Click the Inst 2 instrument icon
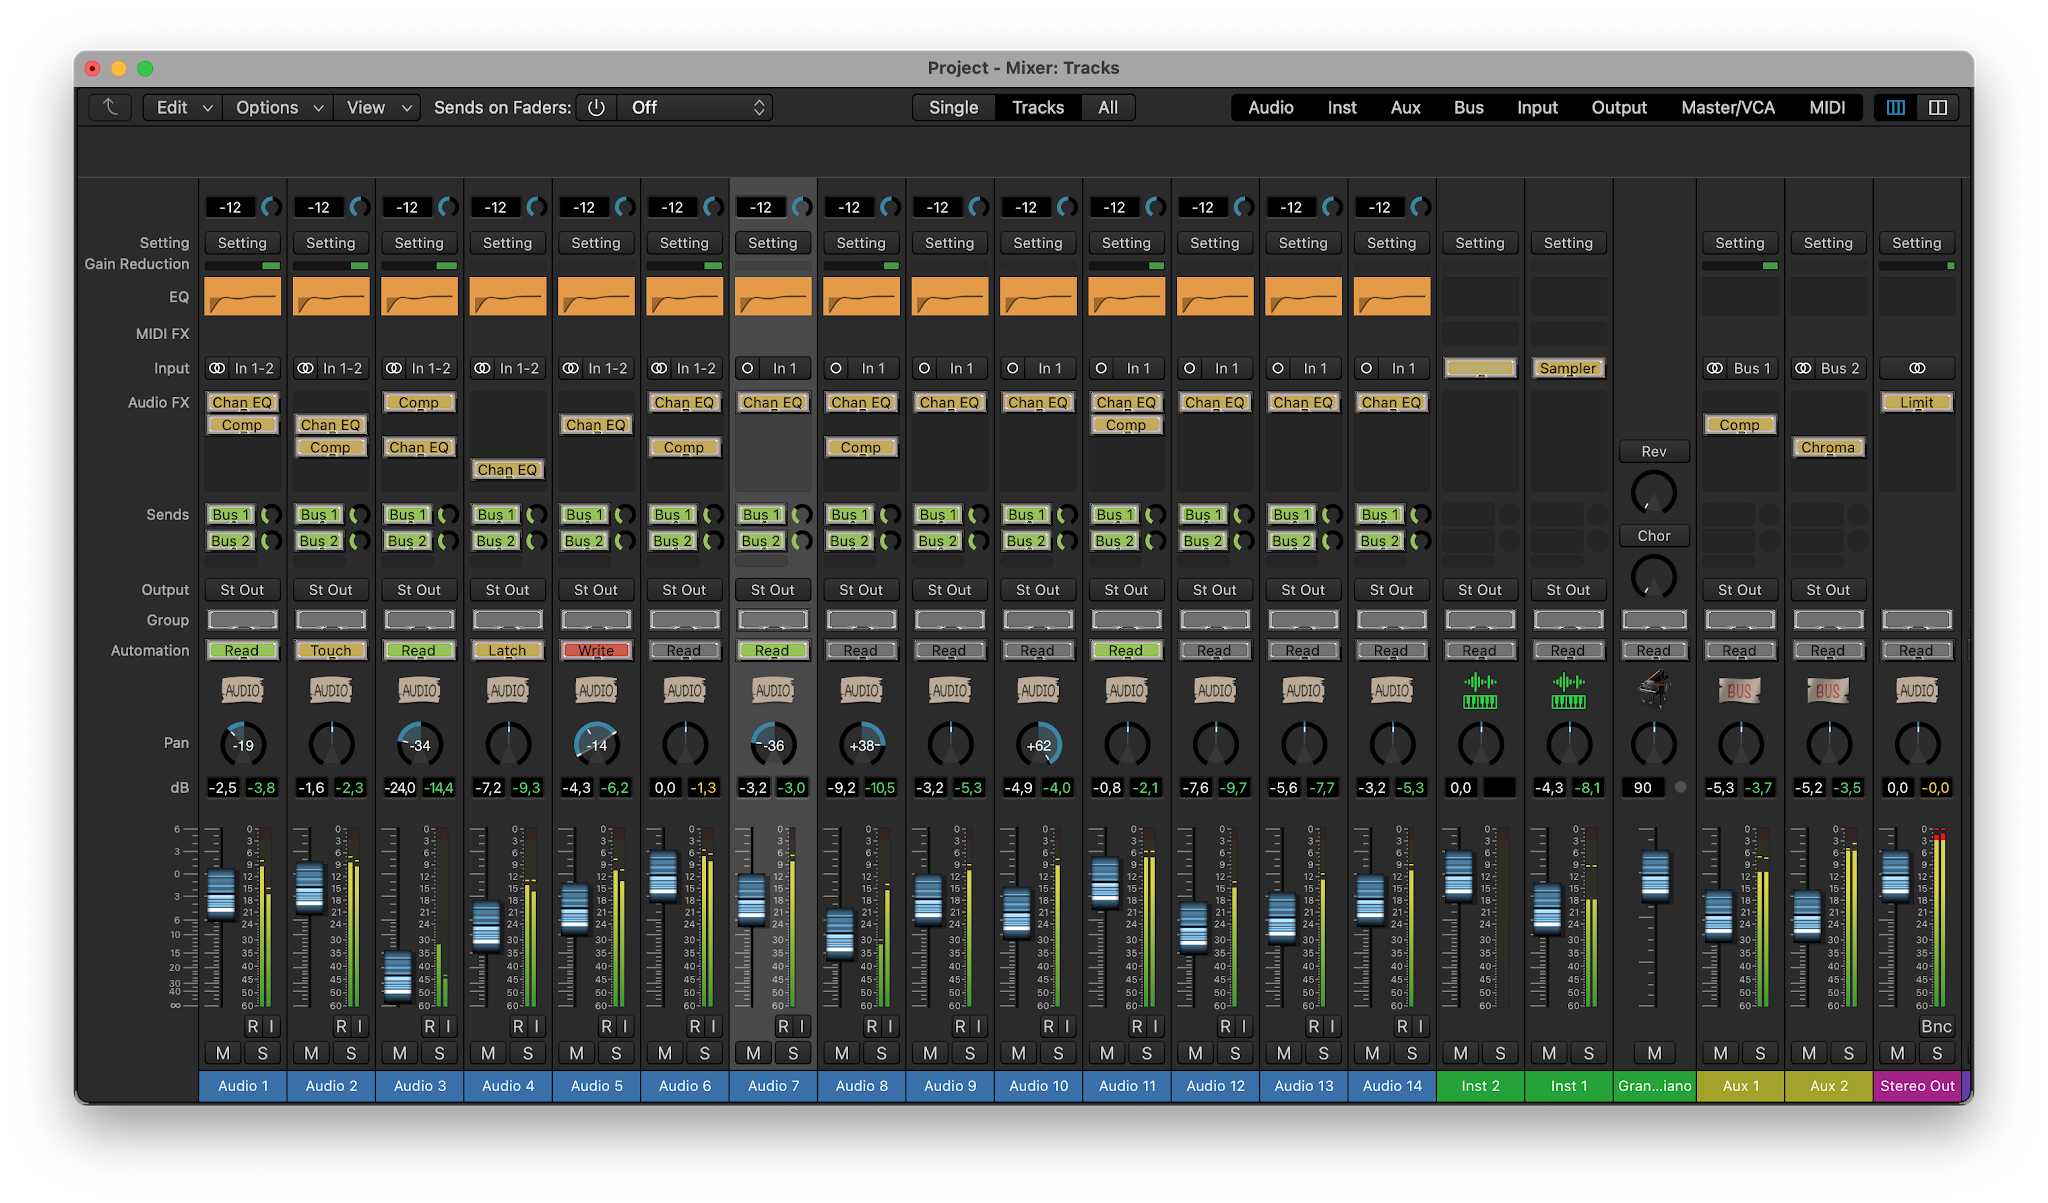 [1479, 690]
